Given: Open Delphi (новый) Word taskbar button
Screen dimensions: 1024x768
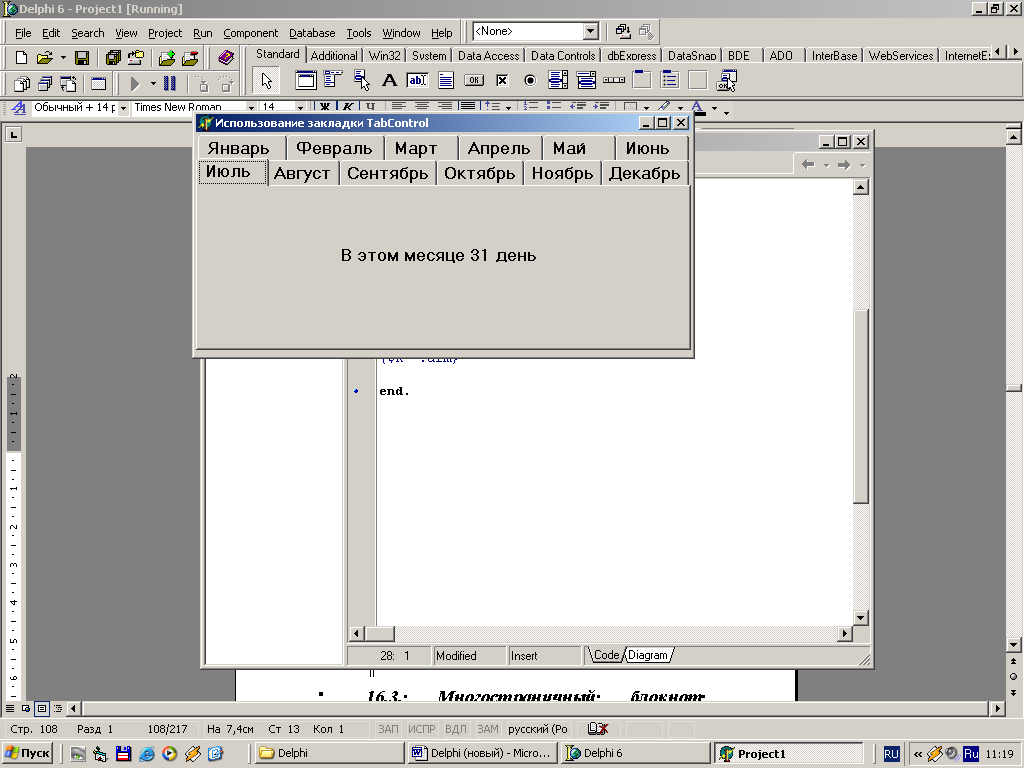Looking at the screenshot, I should [x=483, y=753].
